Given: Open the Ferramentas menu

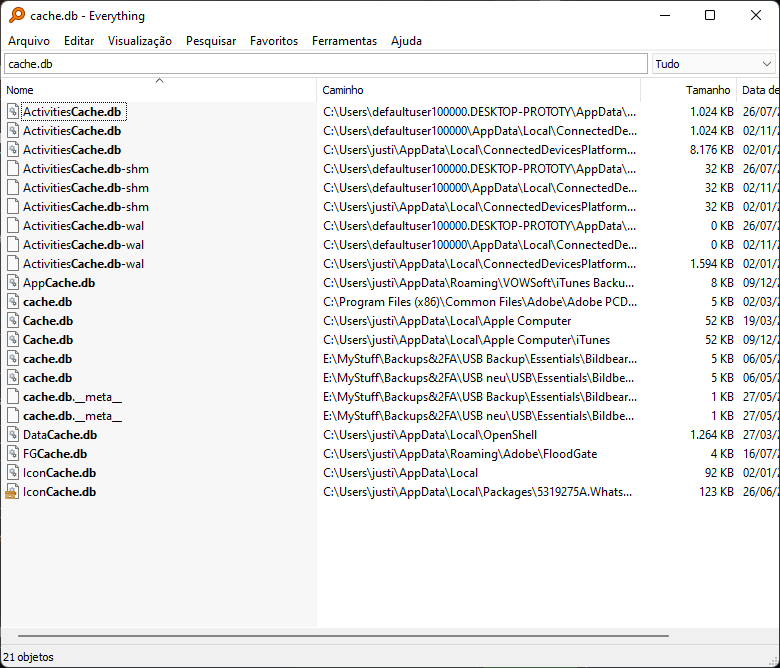Looking at the screenshot, I should 344,41.
